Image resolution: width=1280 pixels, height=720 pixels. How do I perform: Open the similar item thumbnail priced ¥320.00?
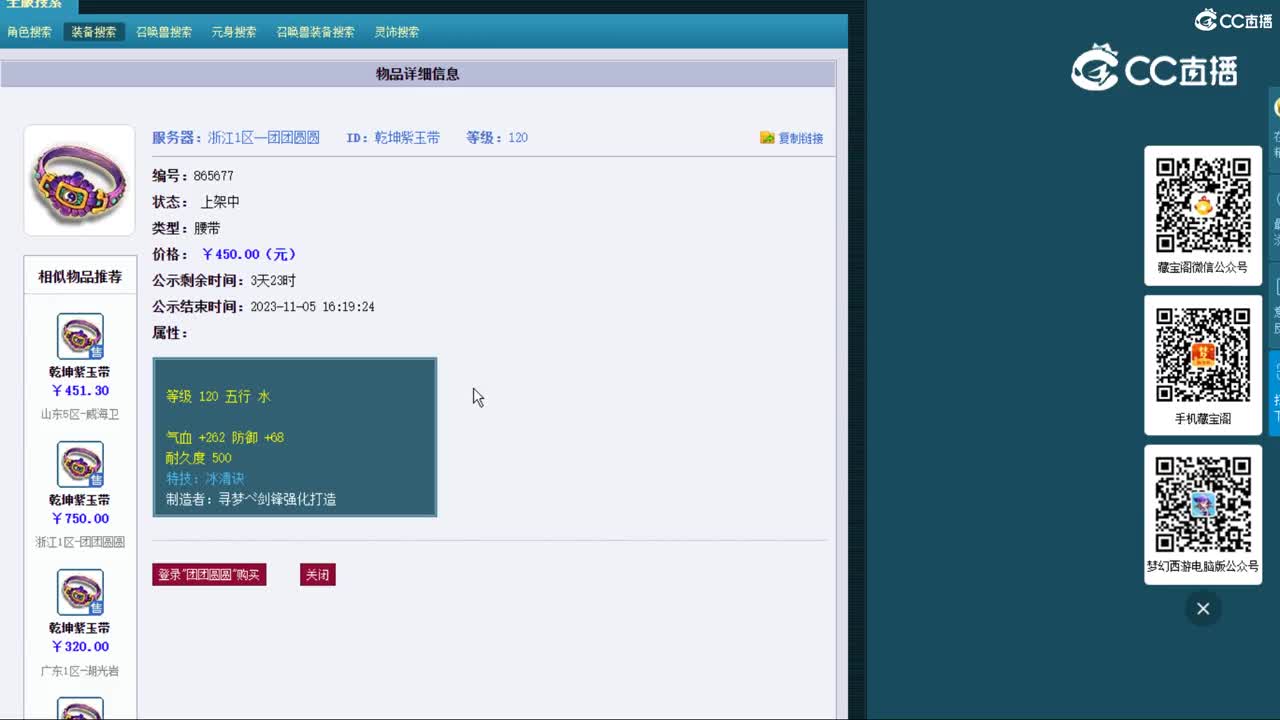pos(80,593)
